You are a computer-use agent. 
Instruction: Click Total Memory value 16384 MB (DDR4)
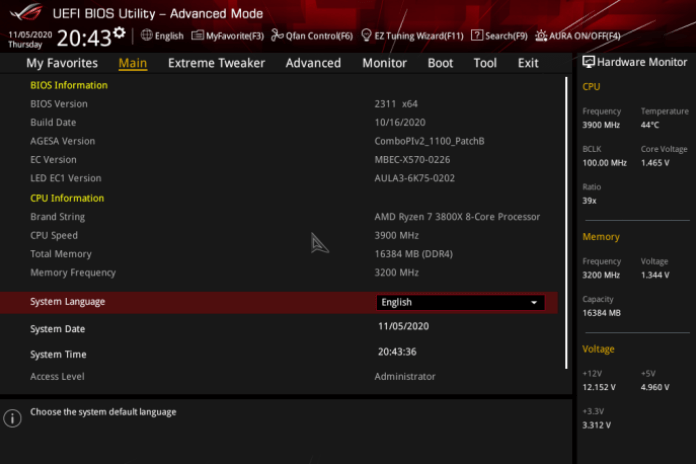click(414, 254)
